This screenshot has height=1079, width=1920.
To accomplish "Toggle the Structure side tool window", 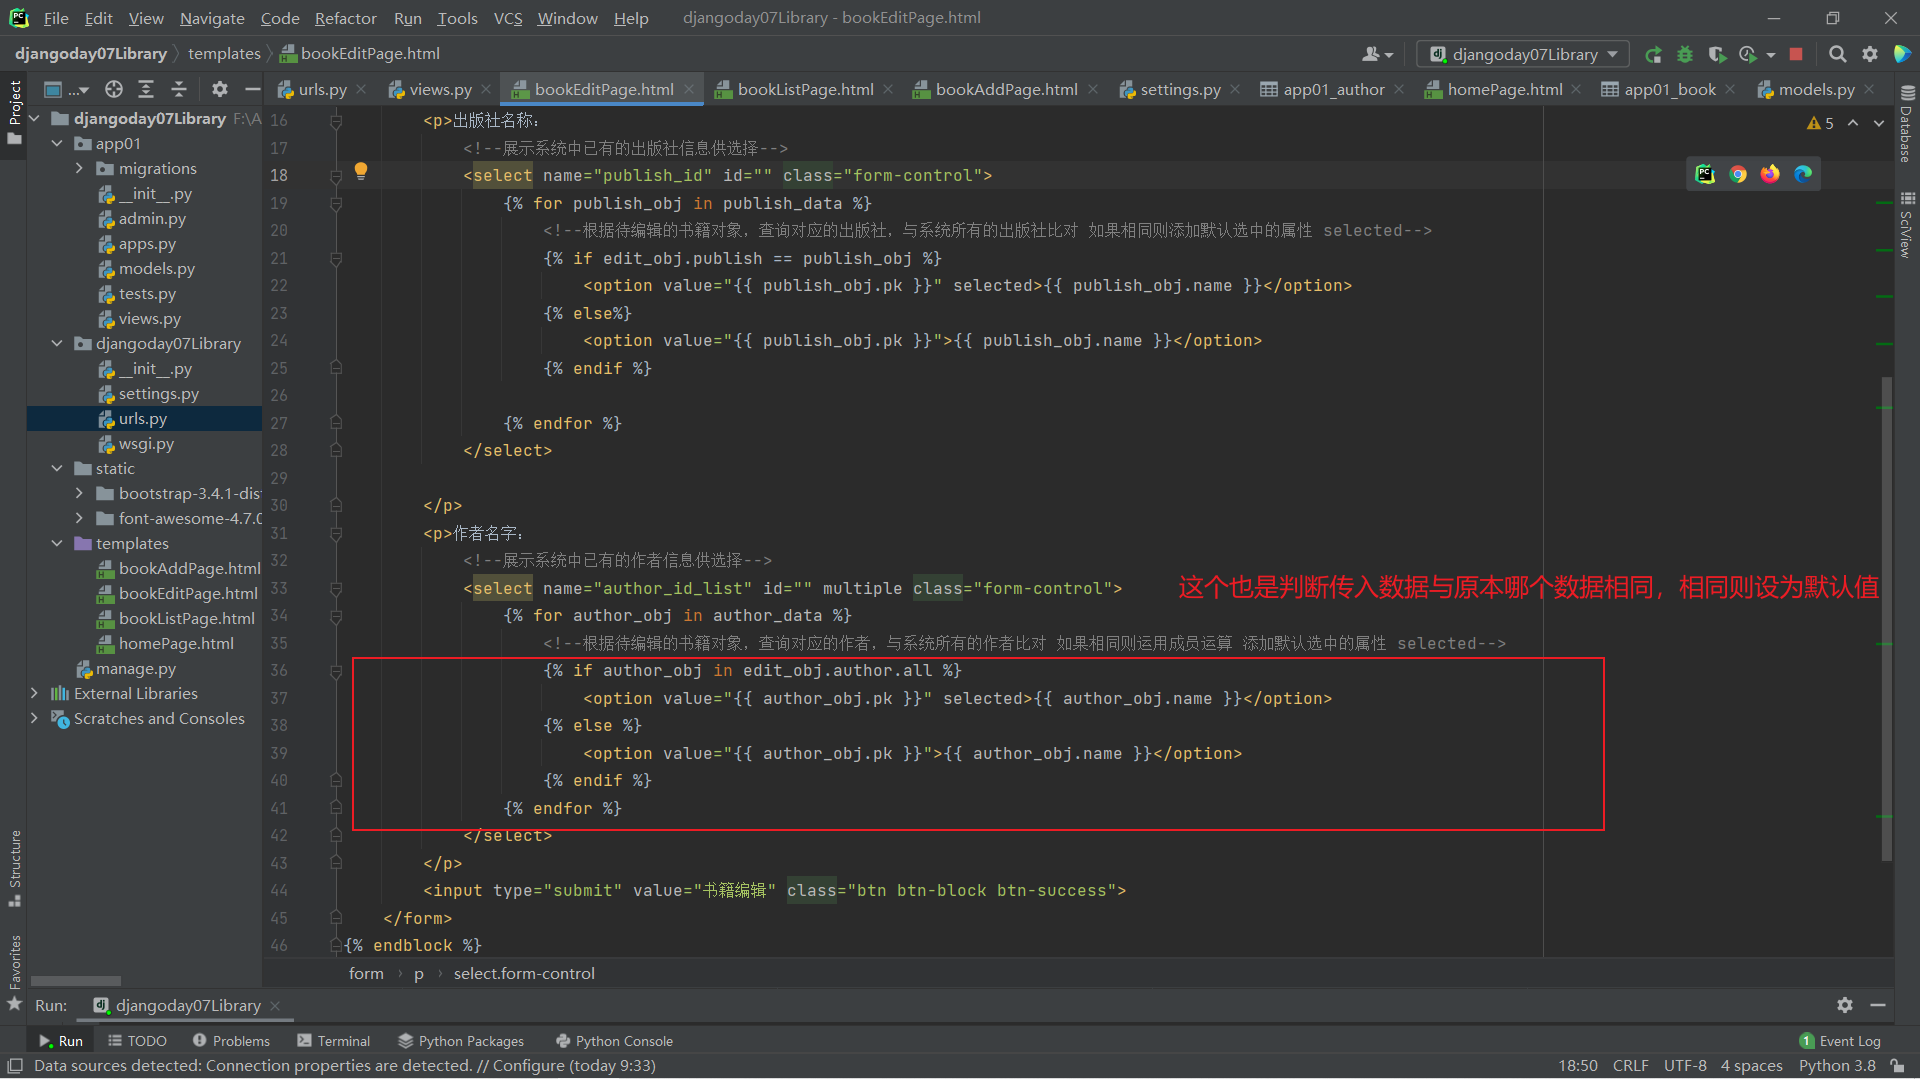I will [x=14, y=868].
